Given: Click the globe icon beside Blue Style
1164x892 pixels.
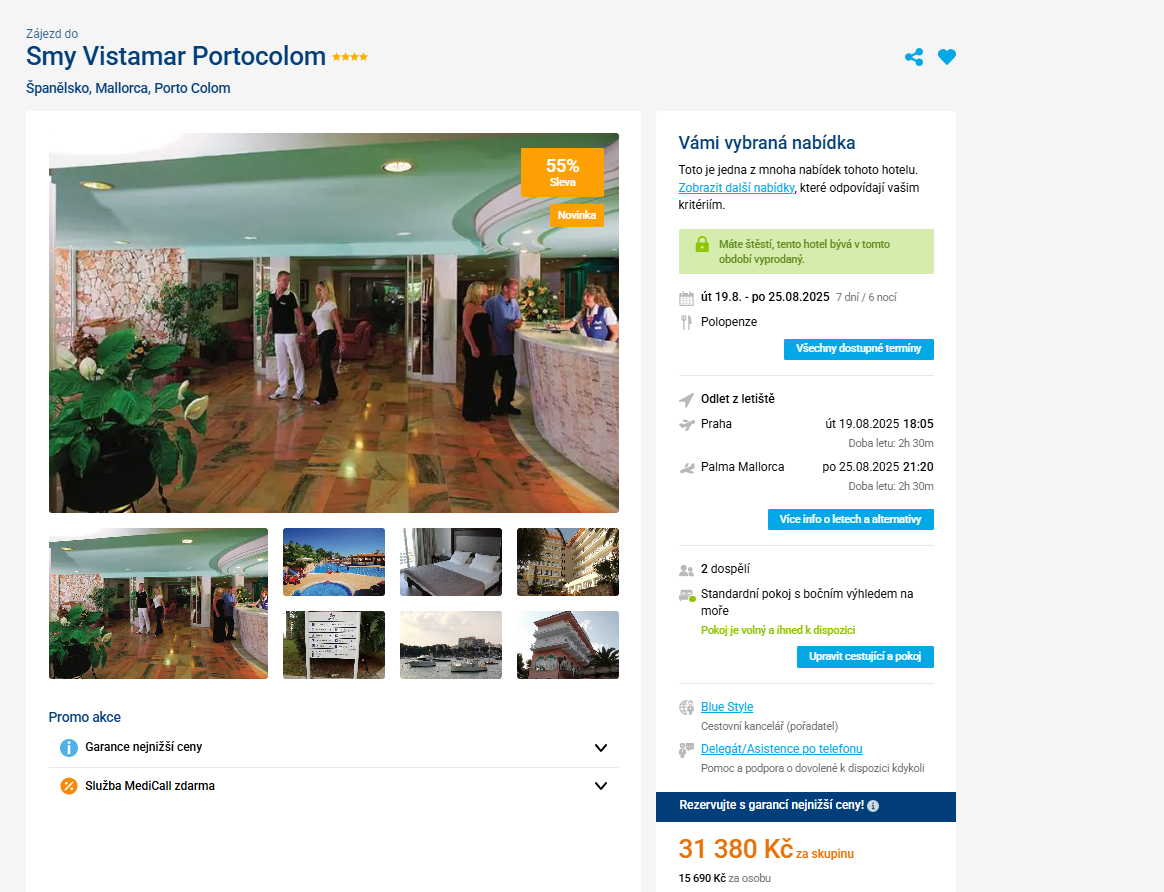Looking at the screenshot, I should [686, 707].
